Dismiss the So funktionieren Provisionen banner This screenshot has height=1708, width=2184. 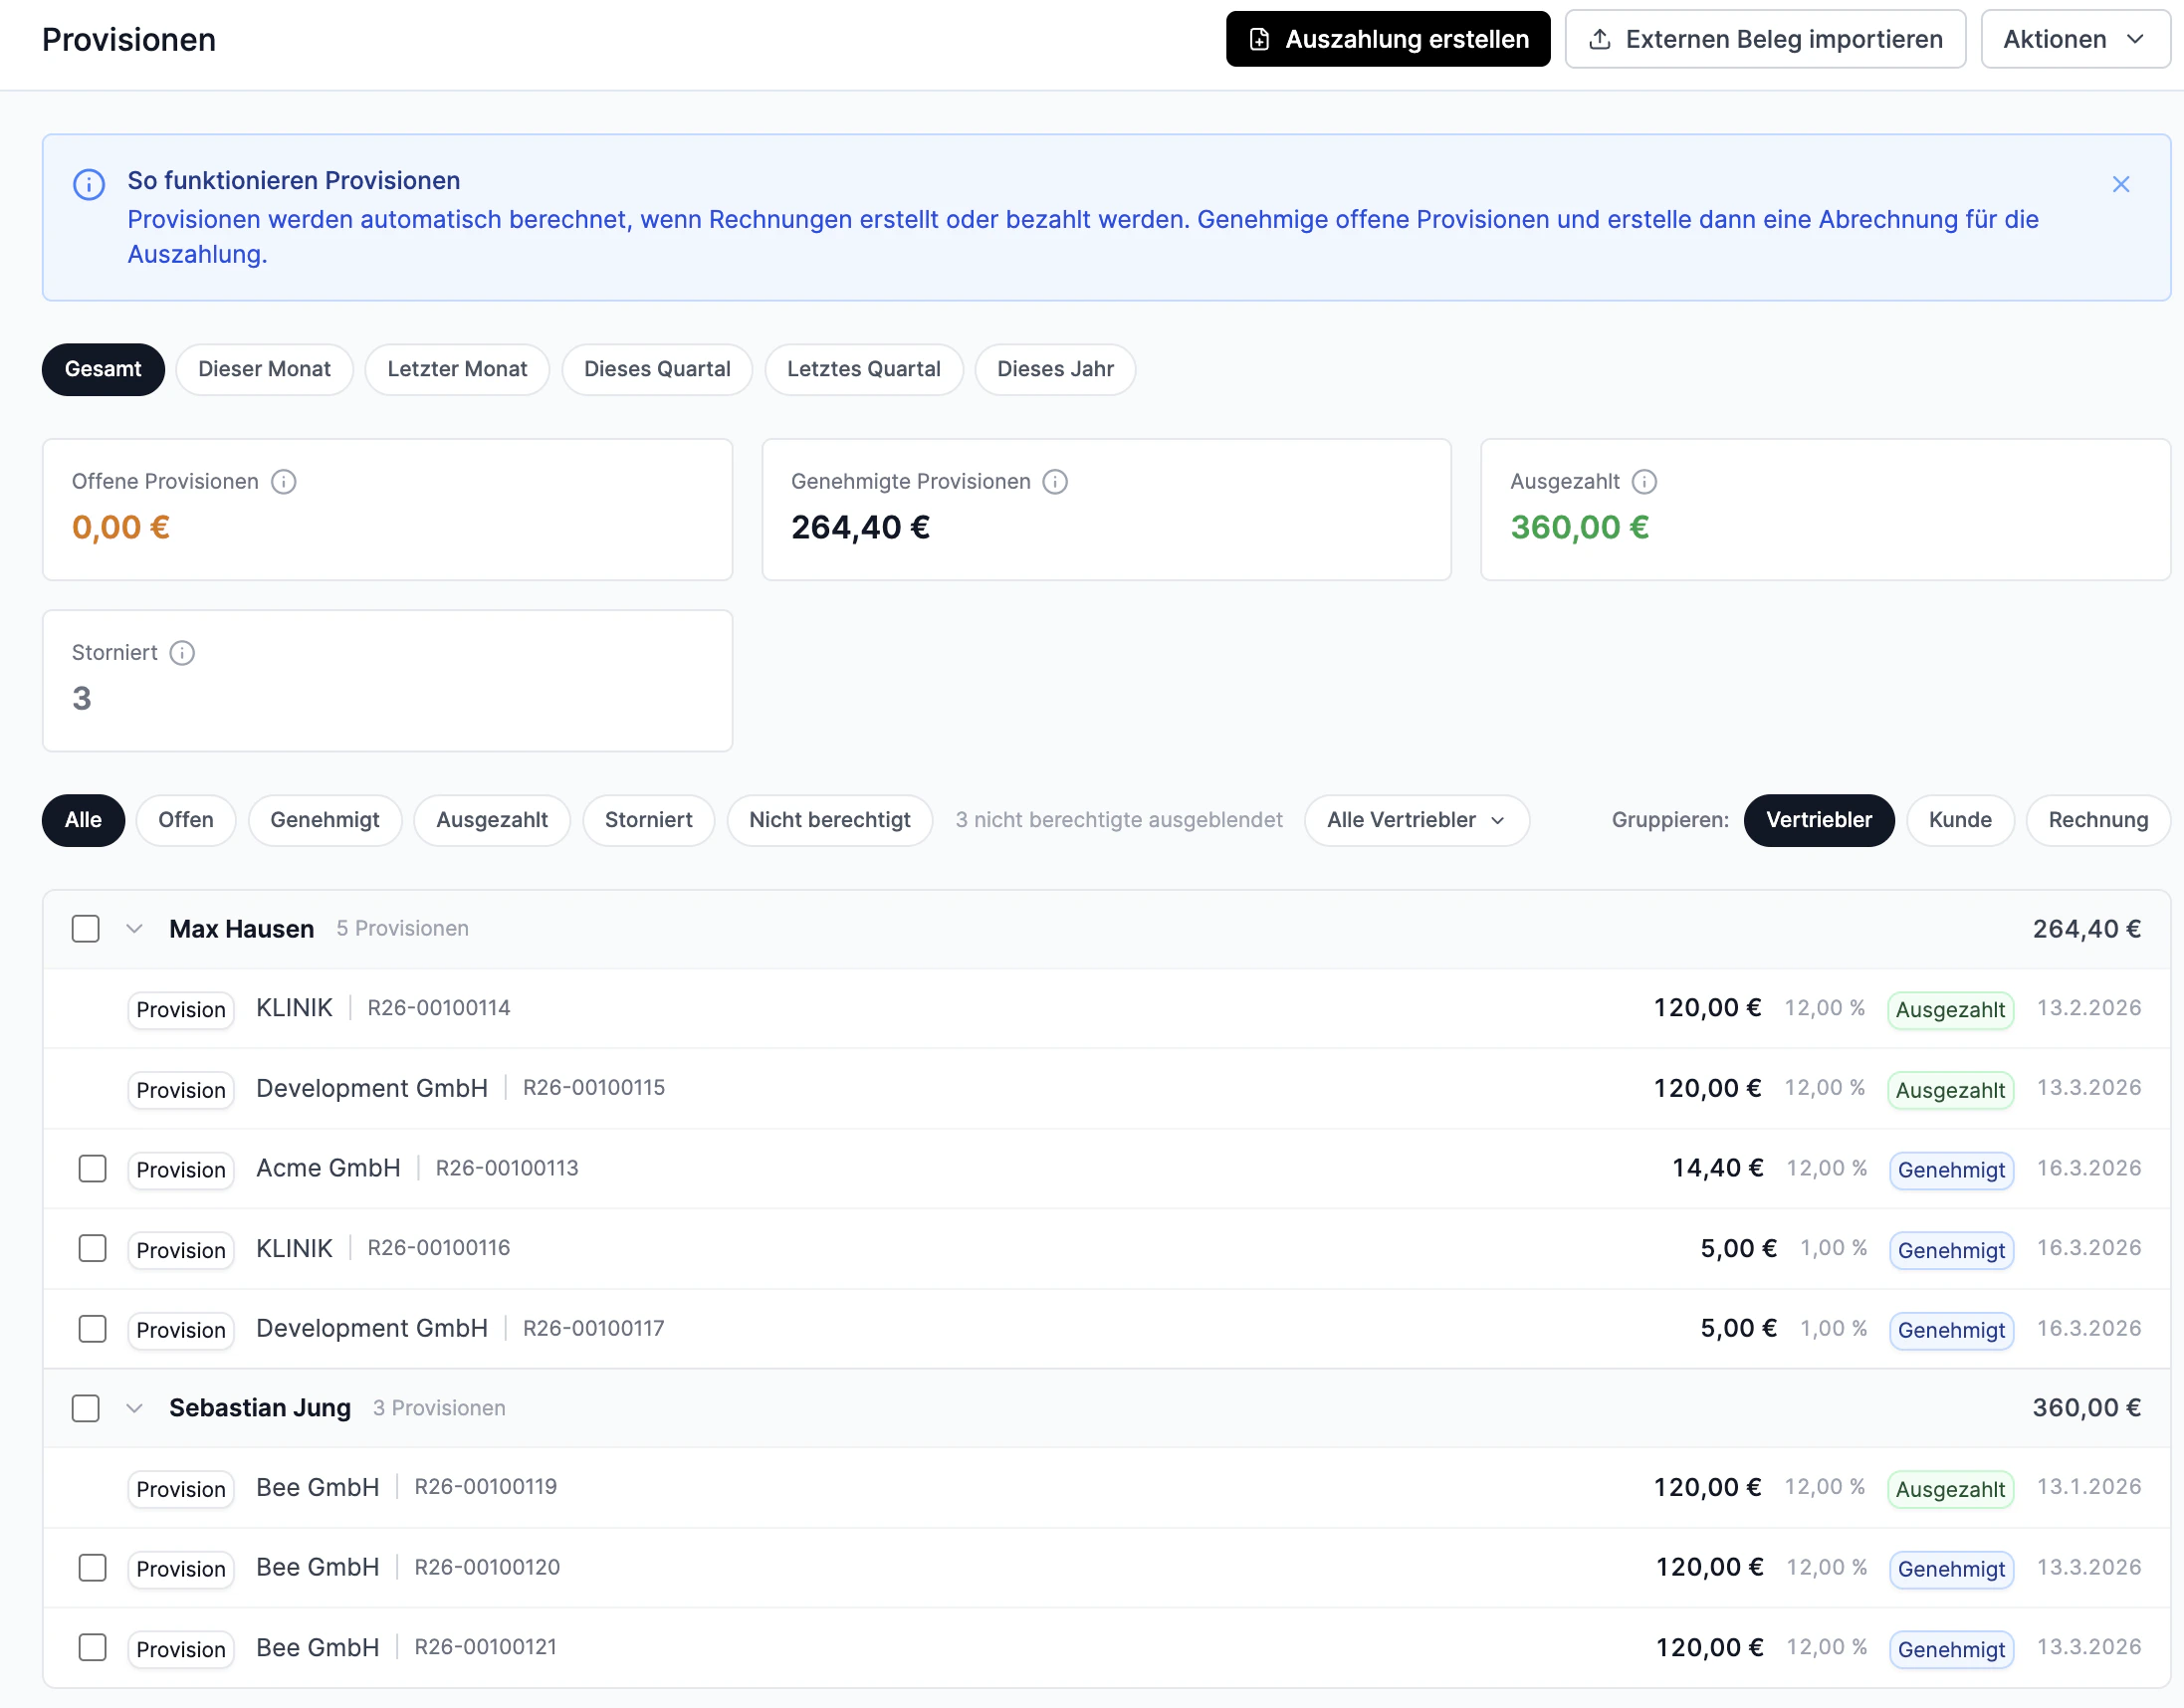[2120, 184]
